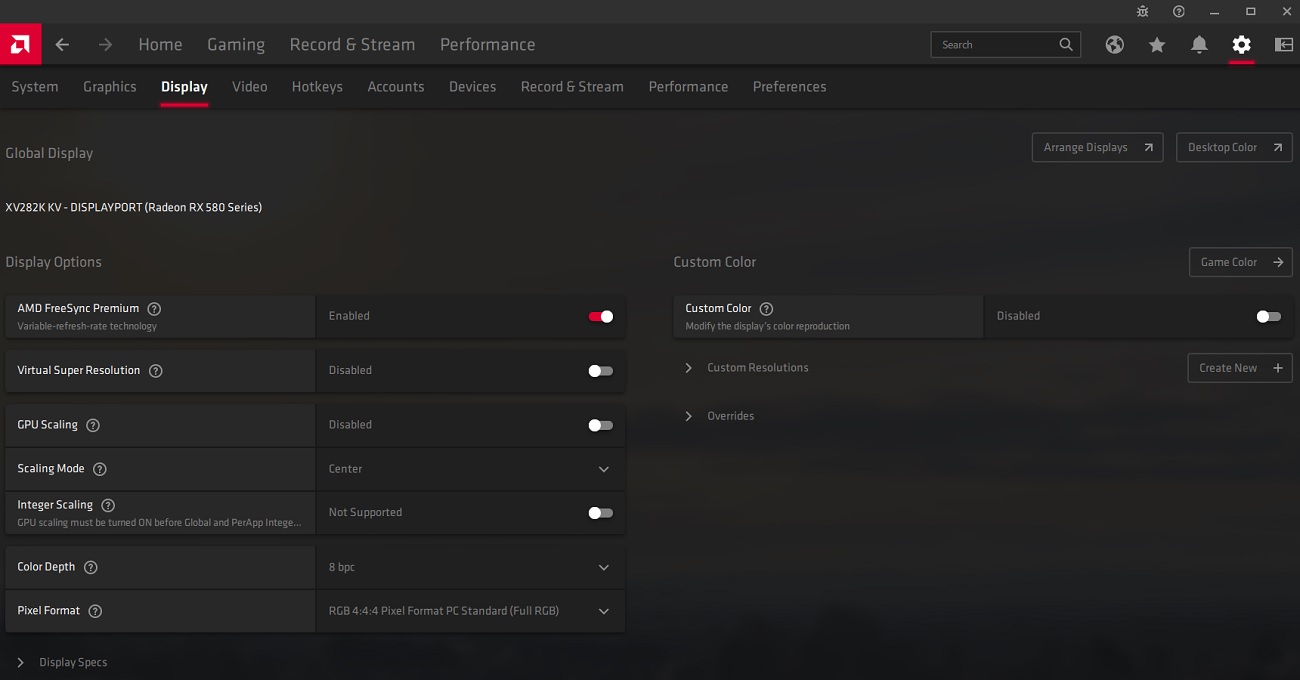Click Desktop Color button
Screen dimensions: 1300x680
[x=1234, y=147]
